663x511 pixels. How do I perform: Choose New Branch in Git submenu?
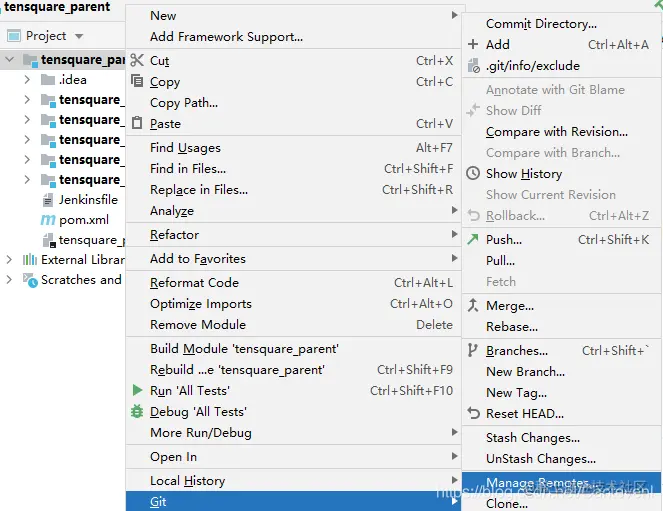pyautogui.click(x=562, y=372)
